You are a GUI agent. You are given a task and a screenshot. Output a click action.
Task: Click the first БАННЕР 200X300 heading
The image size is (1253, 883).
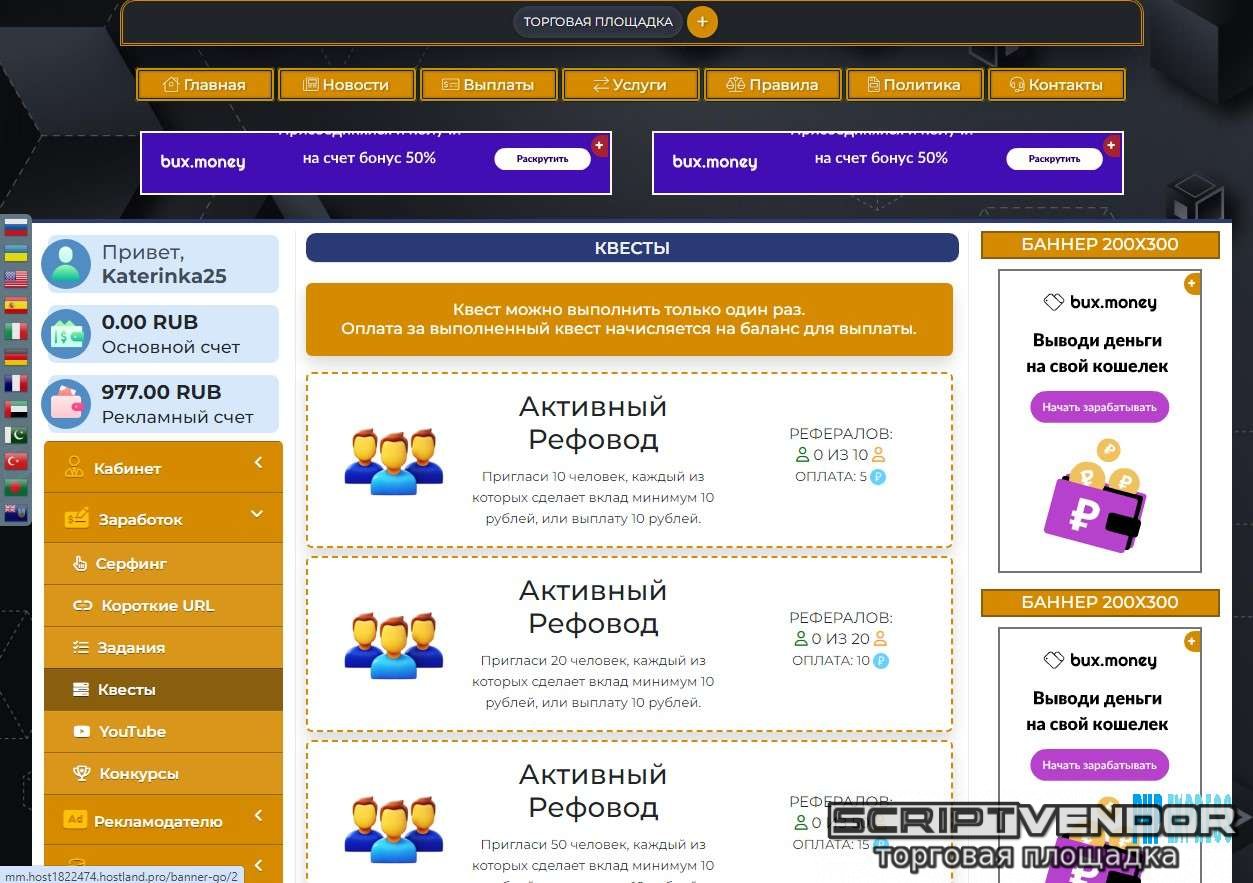pyautogui.click(x=1100, y=245)
